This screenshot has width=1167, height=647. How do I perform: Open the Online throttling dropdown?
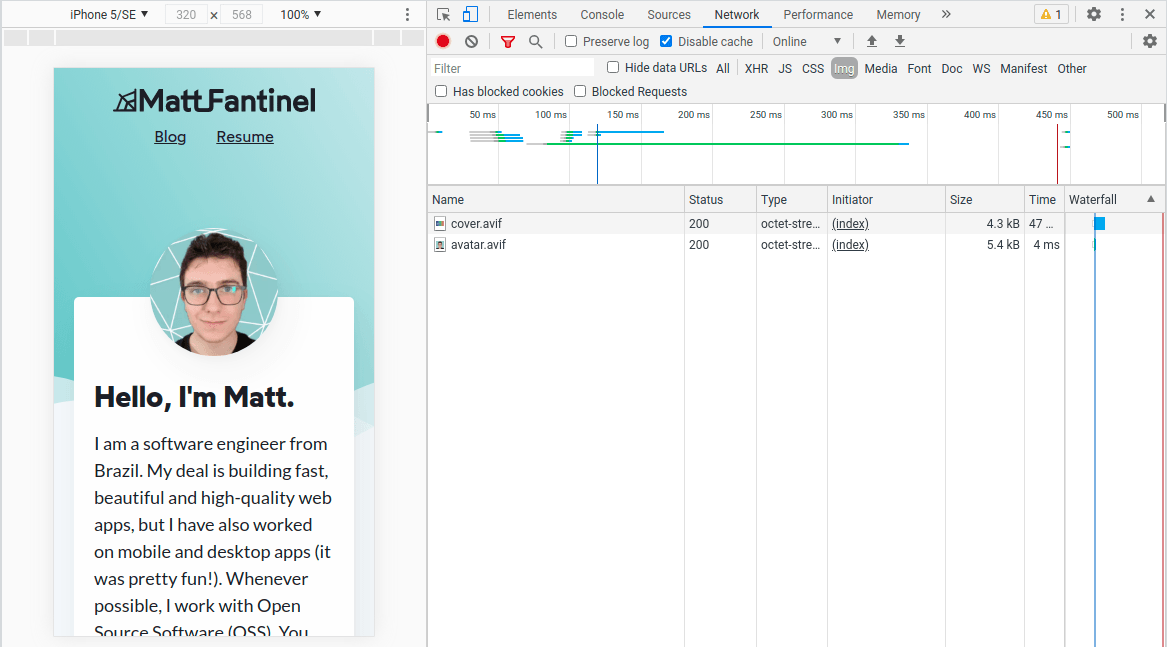click(x=806, y=41)
